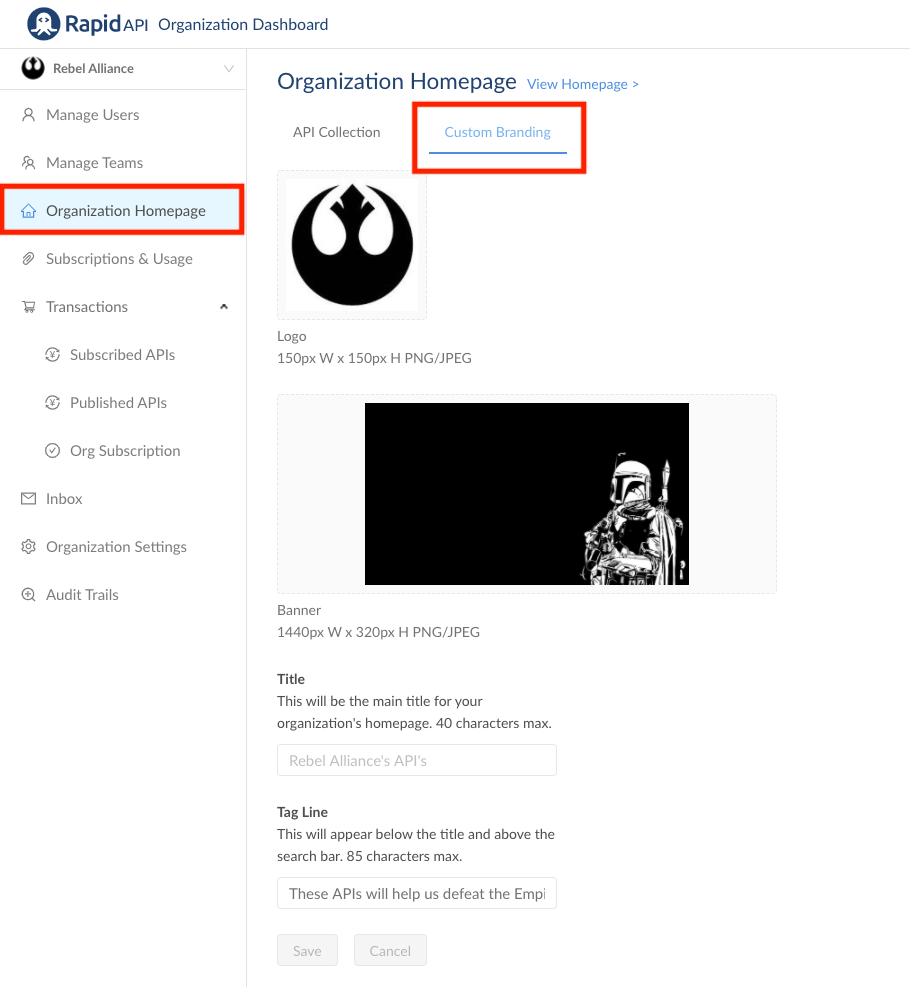The image size is (910, 987).
Task: Select the Custom Branding tab
Action: pyautogui.click(x=497, y=132)
